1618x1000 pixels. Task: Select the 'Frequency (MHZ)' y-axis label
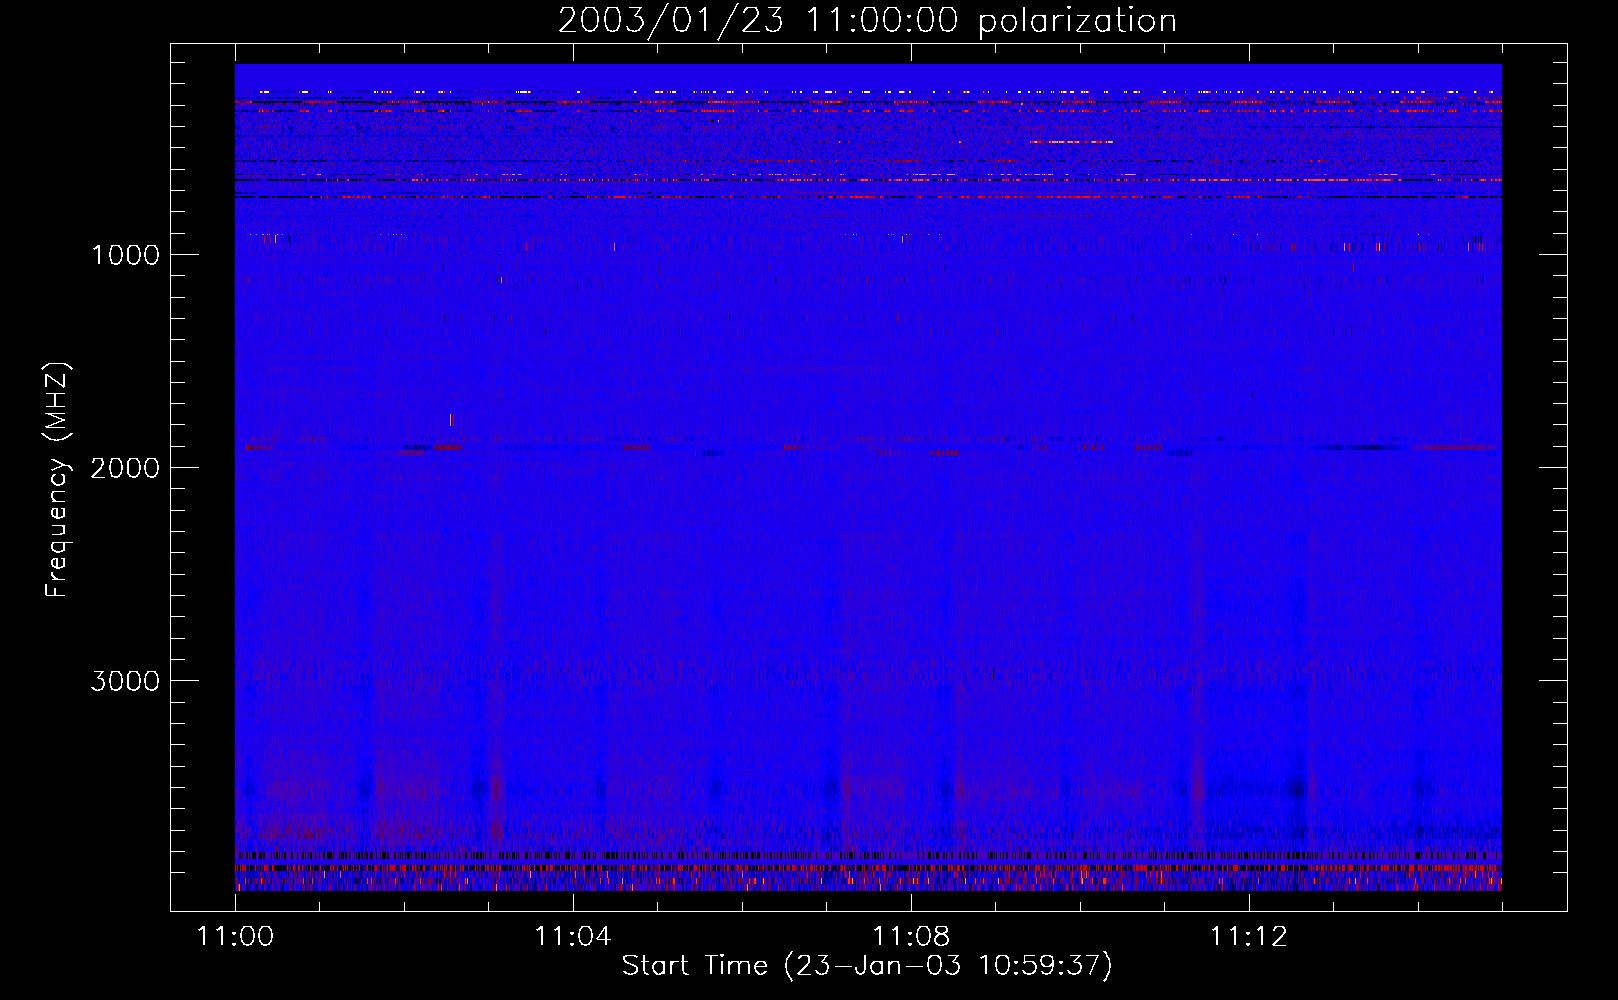58,480
